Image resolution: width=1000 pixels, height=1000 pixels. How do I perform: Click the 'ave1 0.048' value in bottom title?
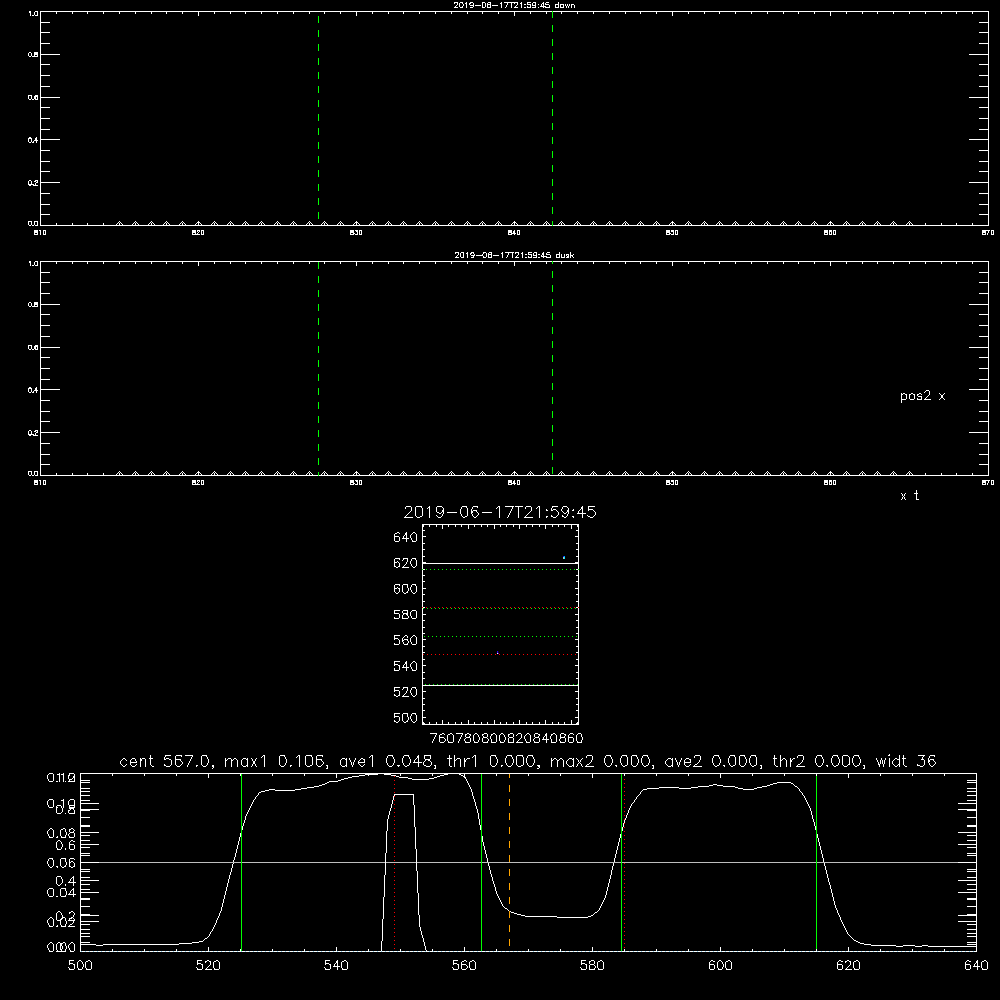(385, 761)
